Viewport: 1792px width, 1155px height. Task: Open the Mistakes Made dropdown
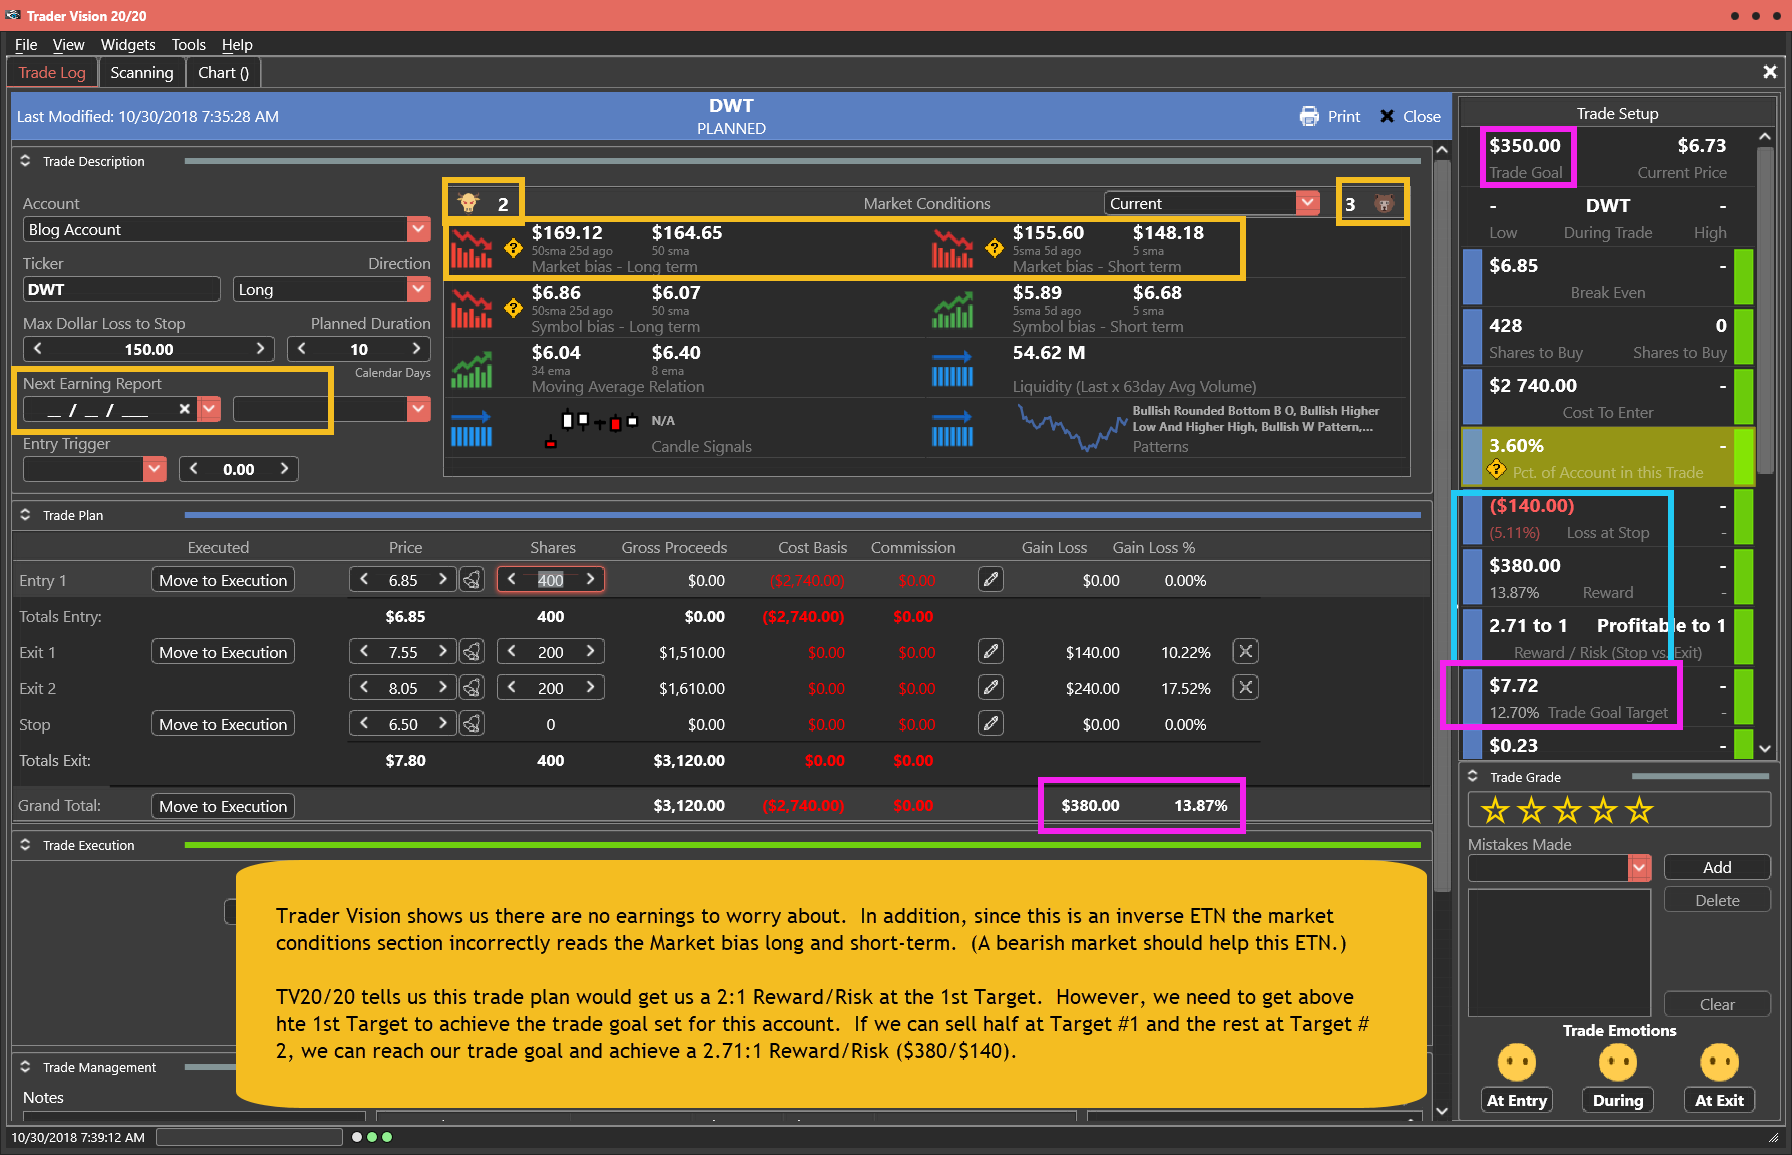[1639, 868]
